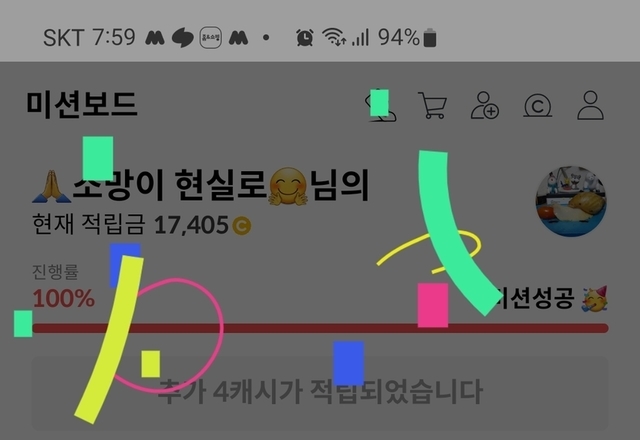Tap the alarm clock status icon

(x=305, y=38)
